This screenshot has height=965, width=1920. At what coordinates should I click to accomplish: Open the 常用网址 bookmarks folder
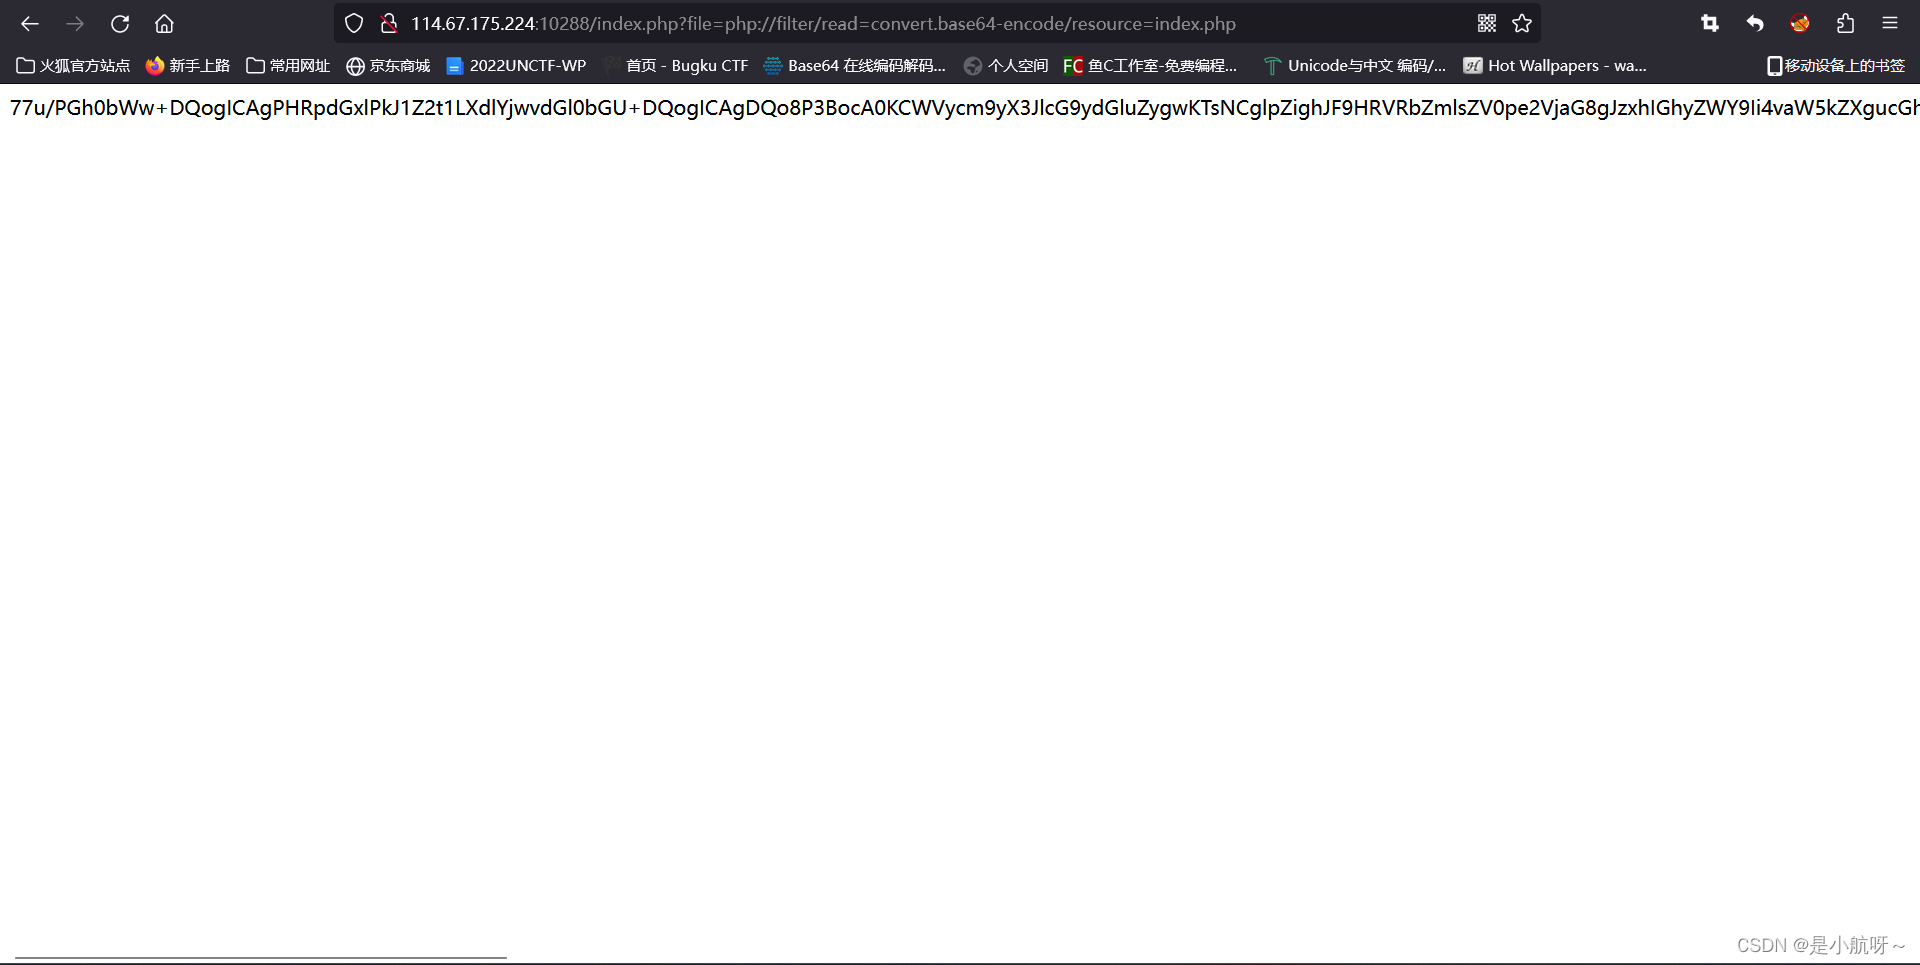point(289,65)
